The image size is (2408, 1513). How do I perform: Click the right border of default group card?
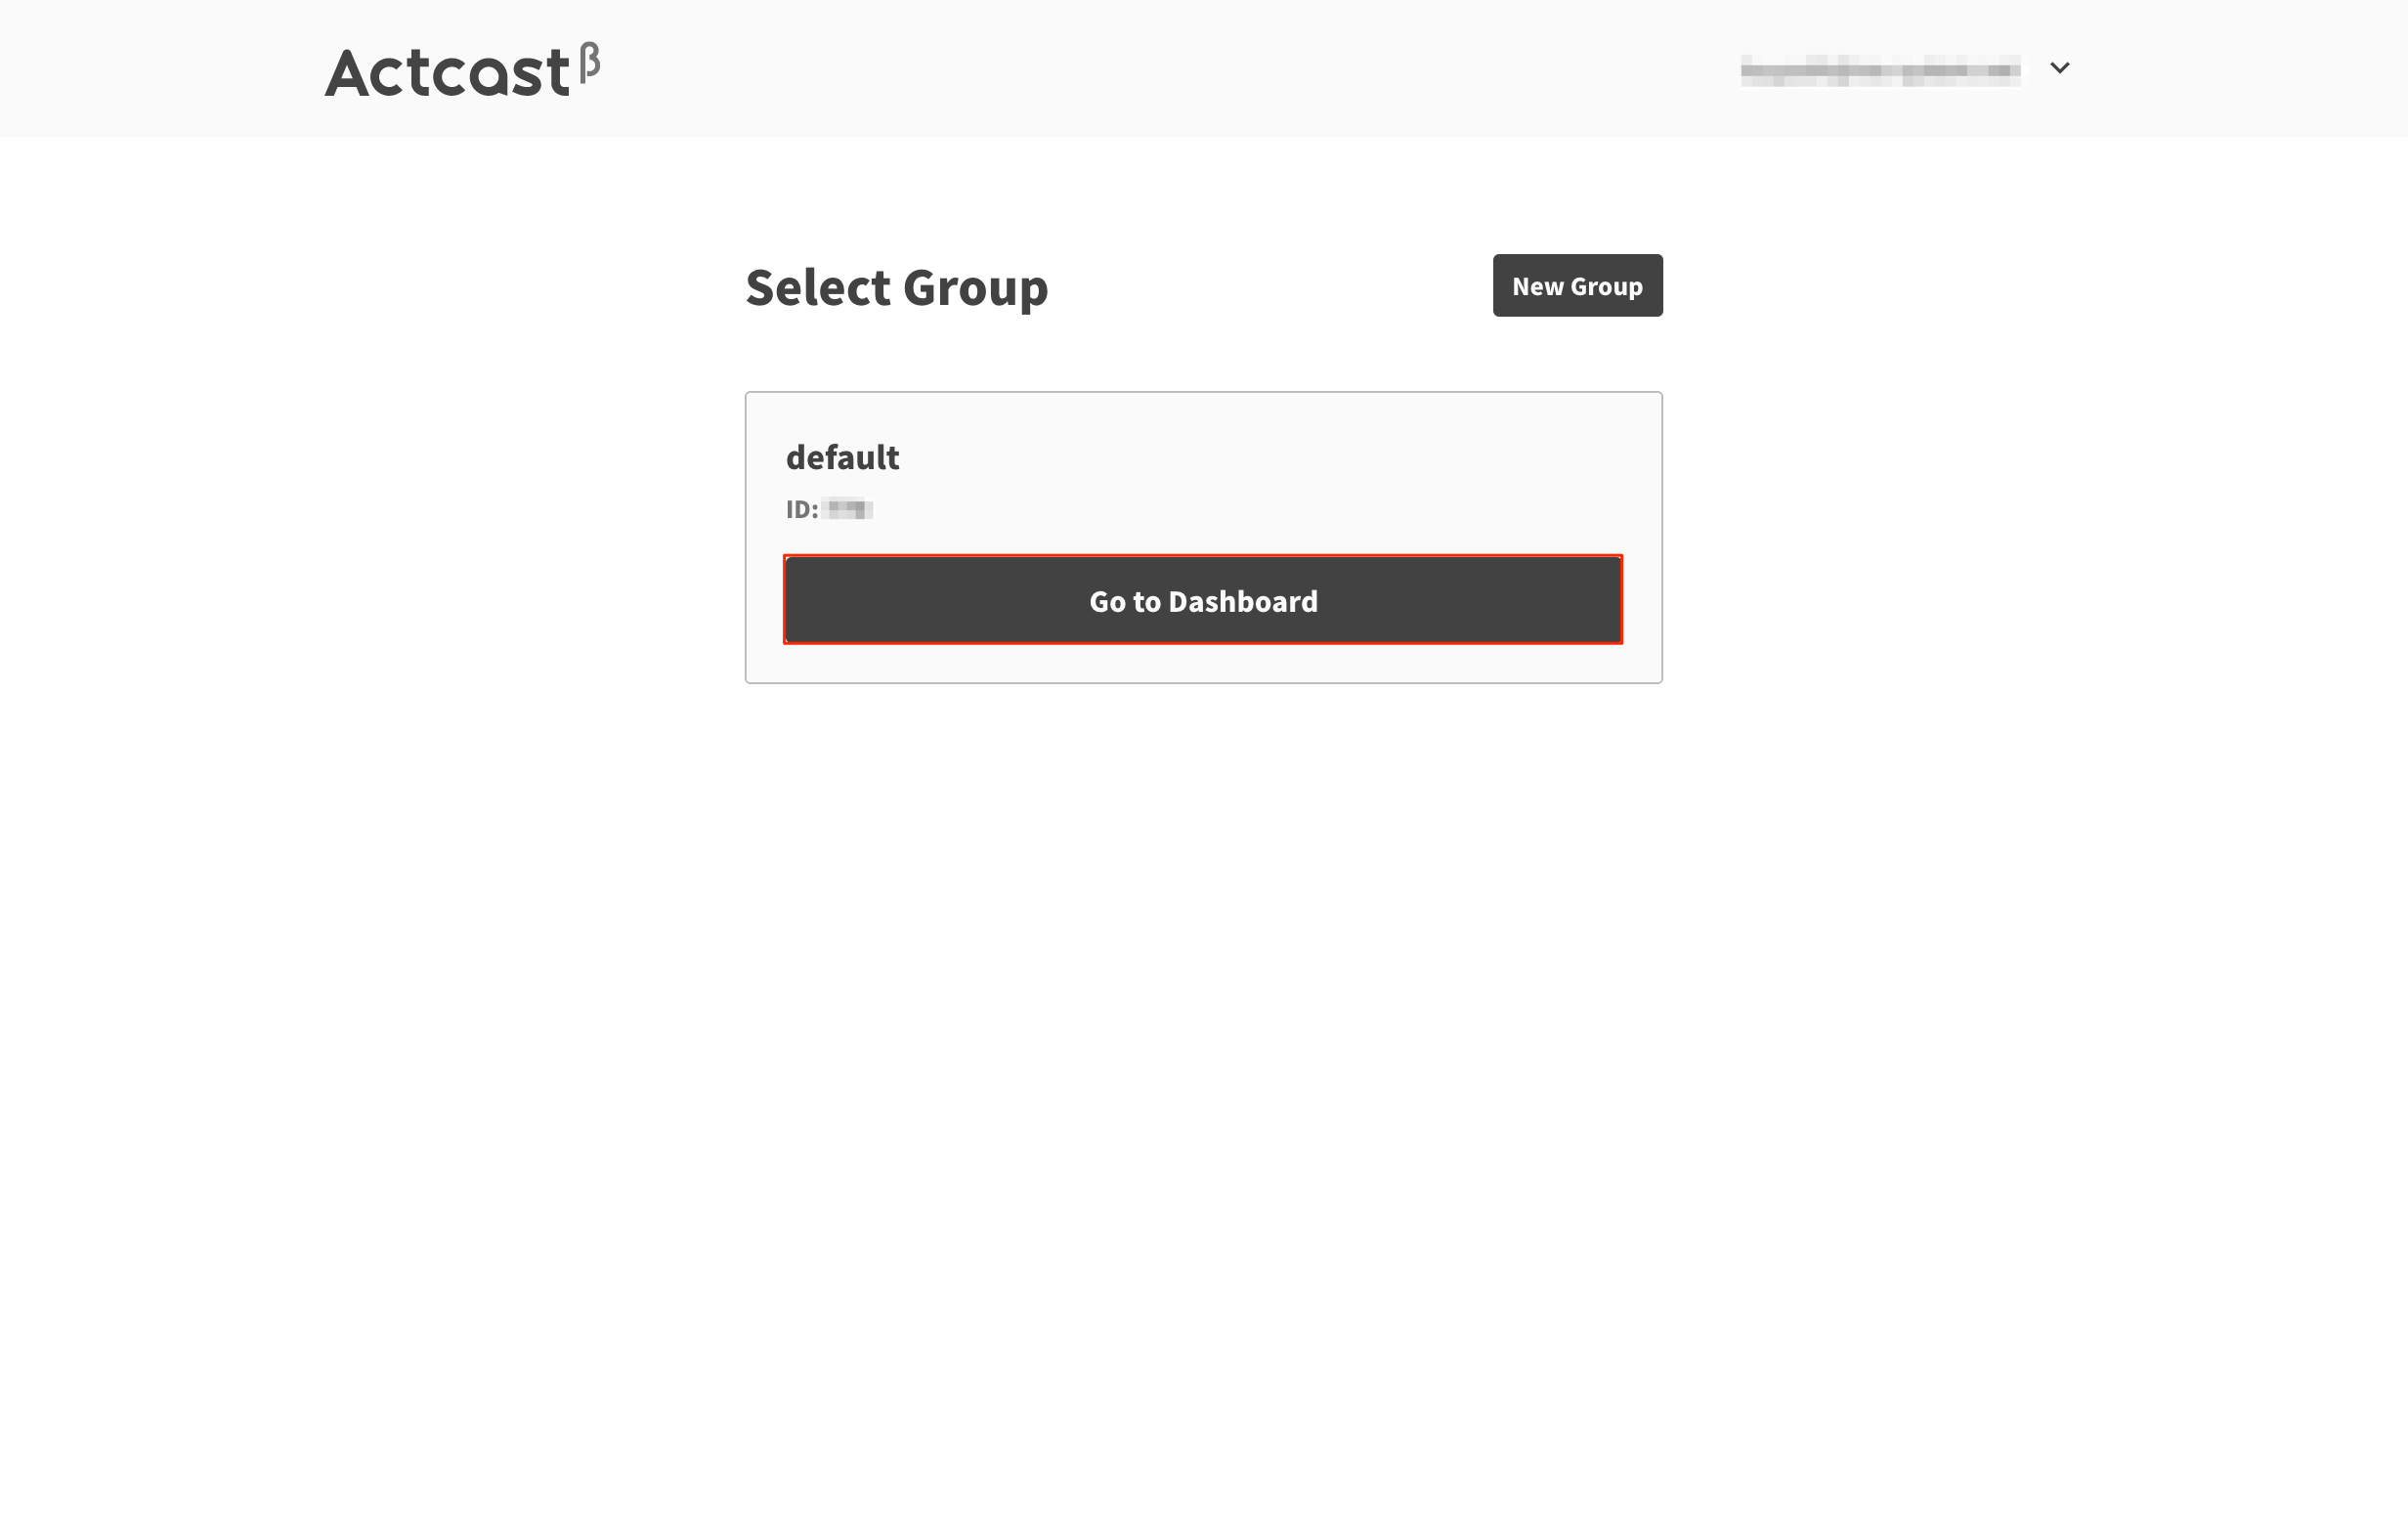click(1662, 537)
